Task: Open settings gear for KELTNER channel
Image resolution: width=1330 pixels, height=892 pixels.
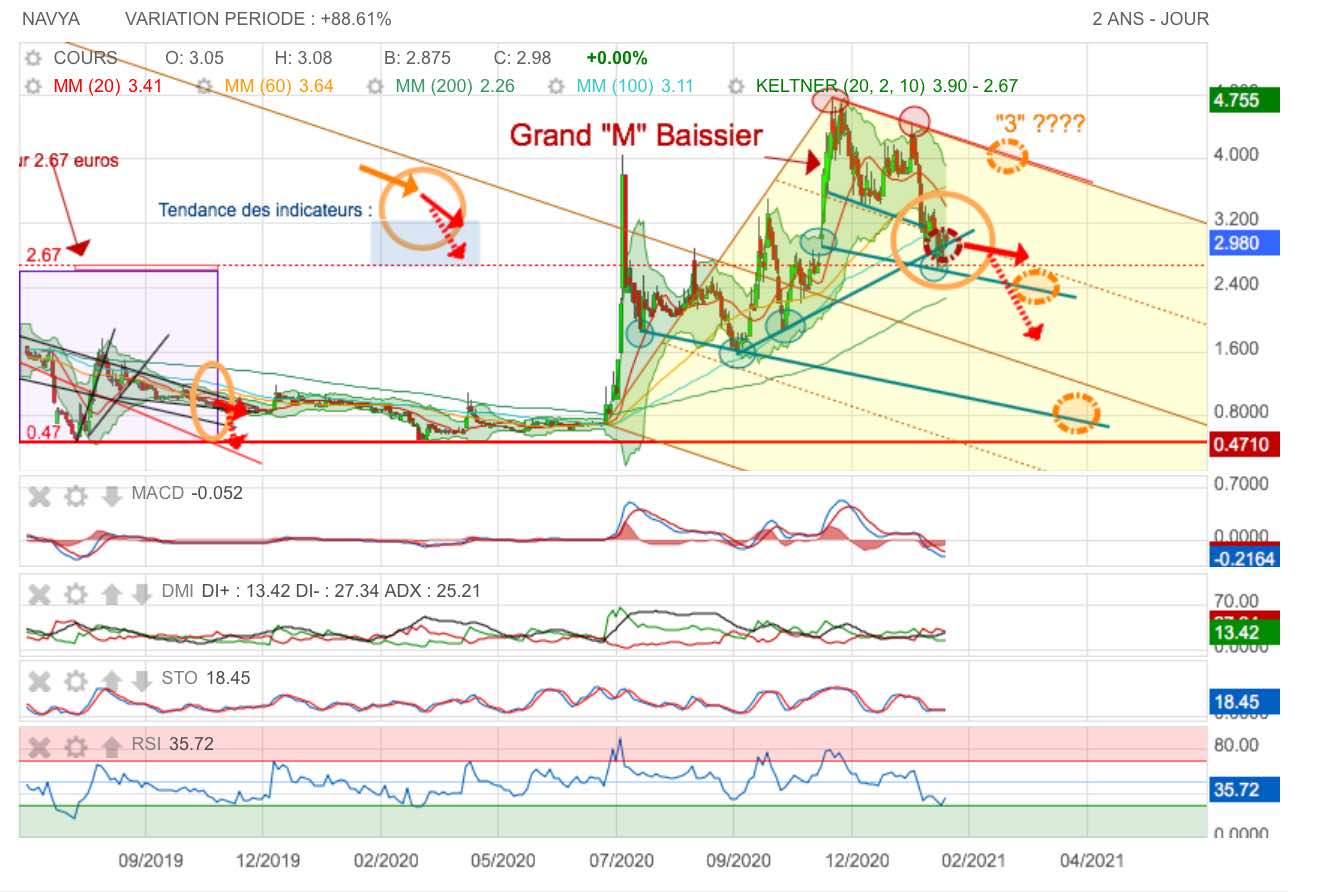Action: pyautogui.click(x=737, y=86)
